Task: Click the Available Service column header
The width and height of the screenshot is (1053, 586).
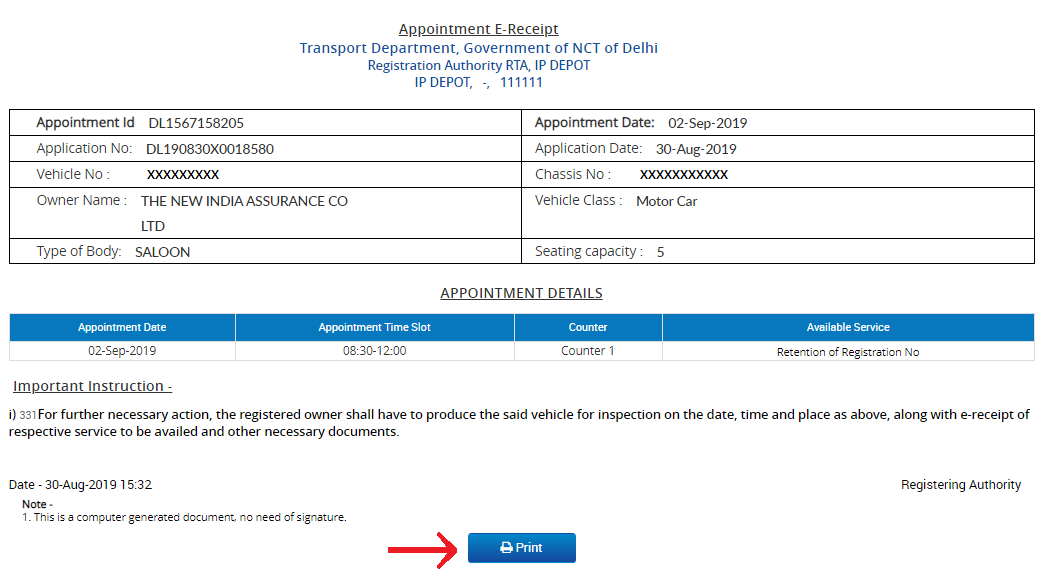Action: [848, 327]
